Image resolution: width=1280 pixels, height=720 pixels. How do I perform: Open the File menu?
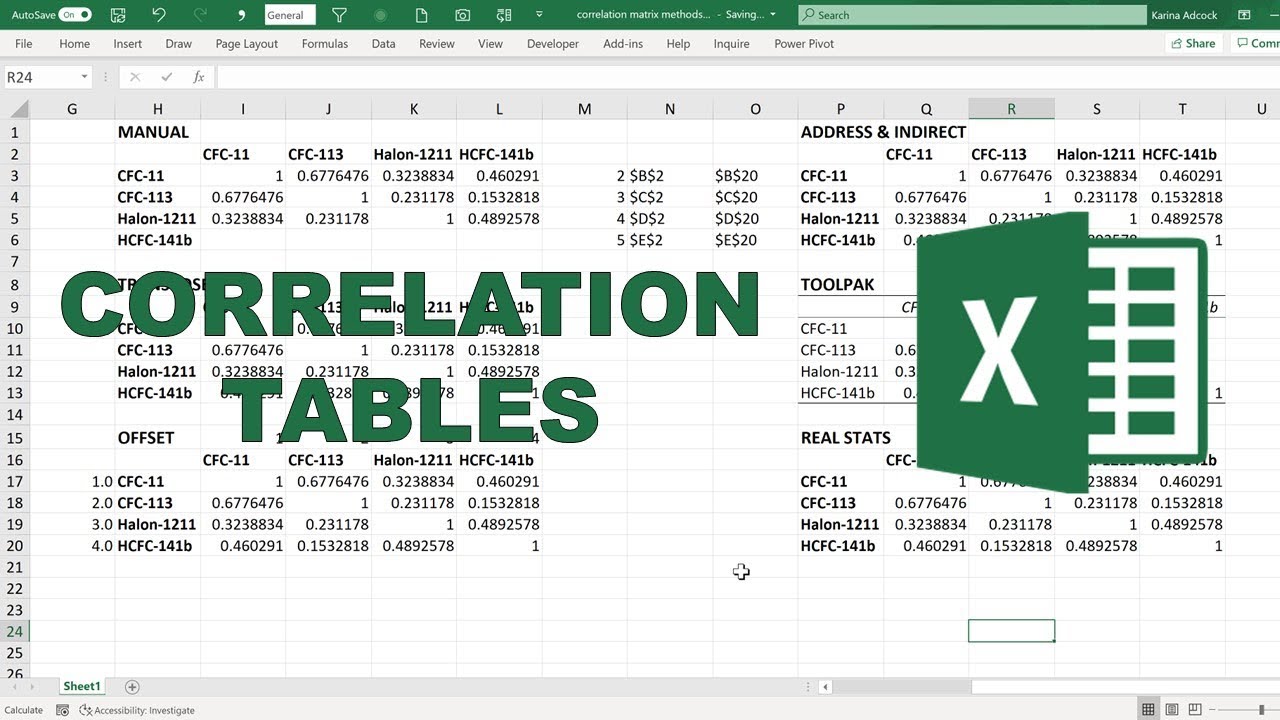pyautogui.click(x=24, y=44)
